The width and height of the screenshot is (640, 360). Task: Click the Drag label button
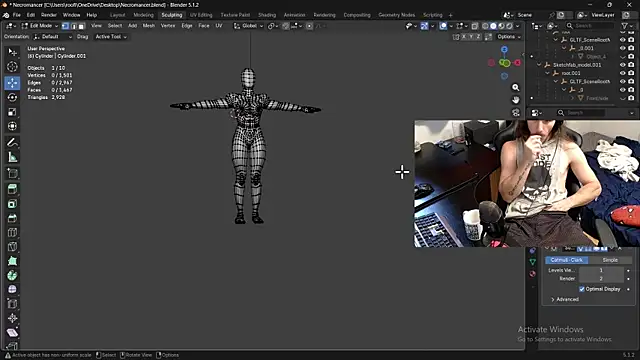pyautogui.click(x=82, y=37)
